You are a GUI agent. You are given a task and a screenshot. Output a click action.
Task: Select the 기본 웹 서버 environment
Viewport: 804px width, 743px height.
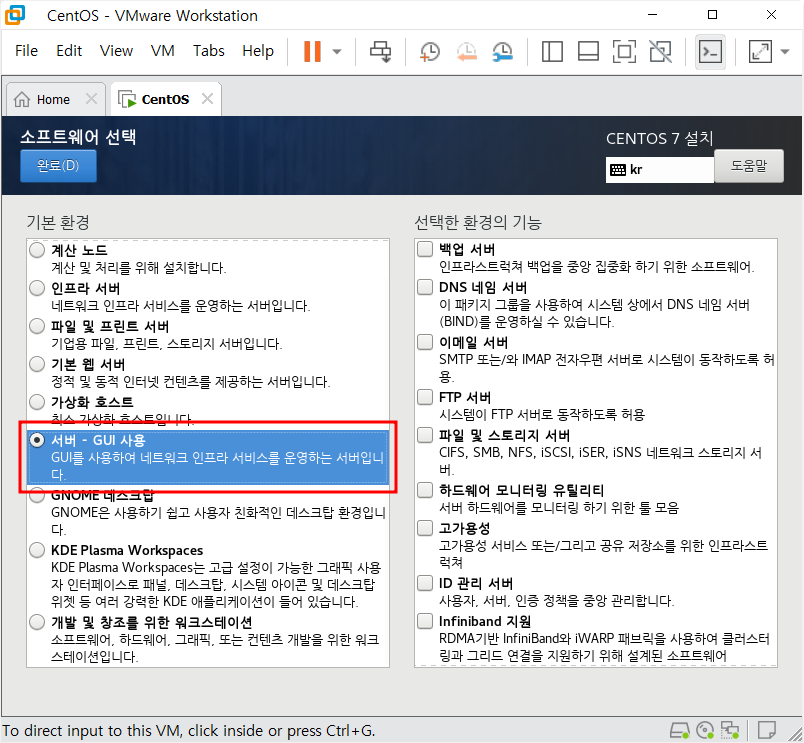(x=37, y=364)
